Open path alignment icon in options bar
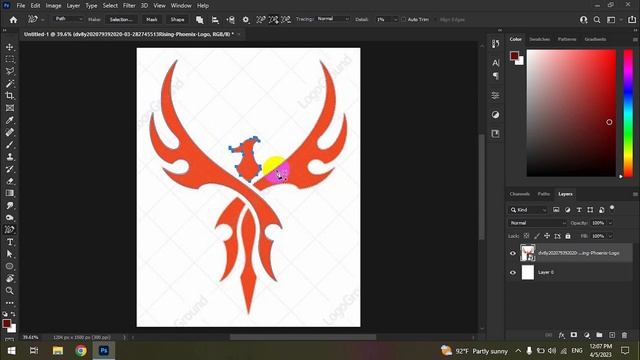640x360 pixels. pos(215,20)
